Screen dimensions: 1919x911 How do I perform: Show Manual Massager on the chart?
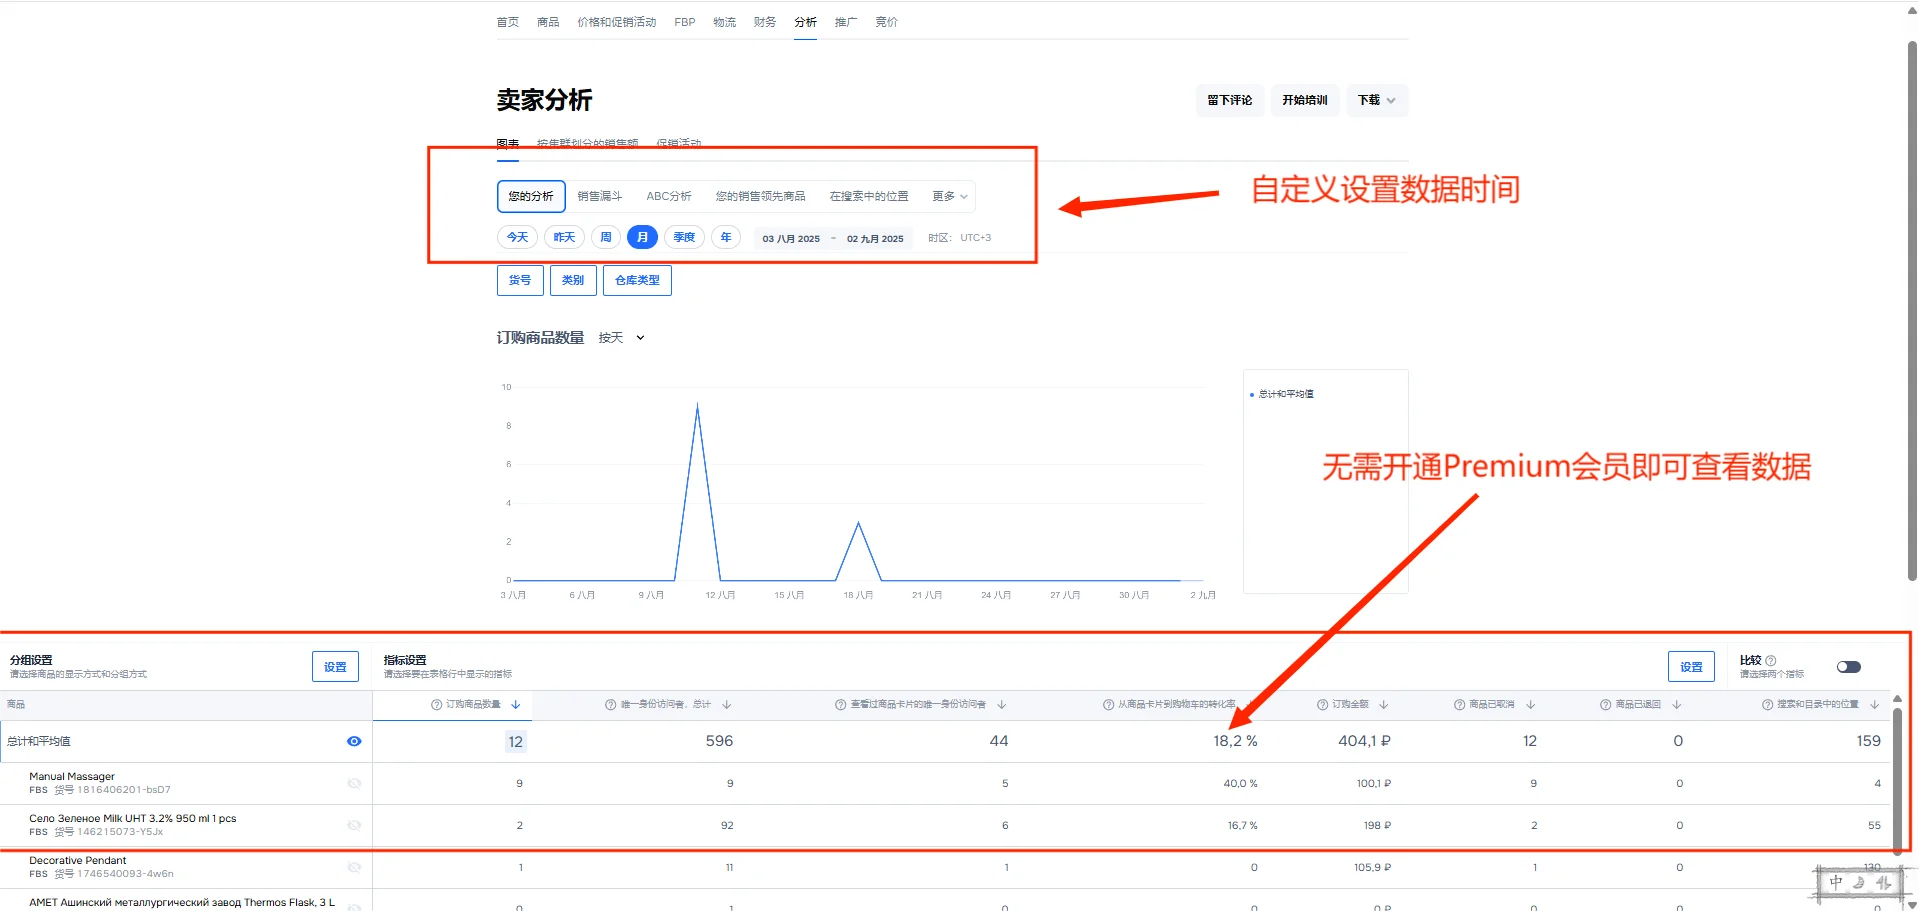354,784
